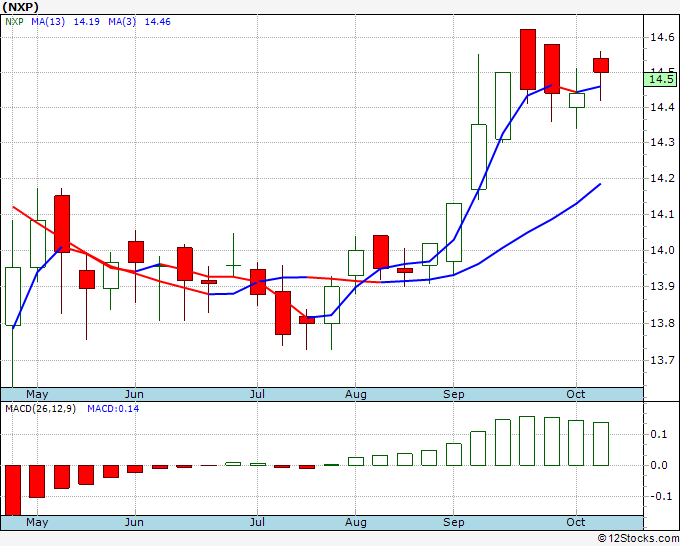The width and height of the screenshot is (680, 546).
Task: Click Jun on the MACD panel date axis
Action: [x=134, y=522]
